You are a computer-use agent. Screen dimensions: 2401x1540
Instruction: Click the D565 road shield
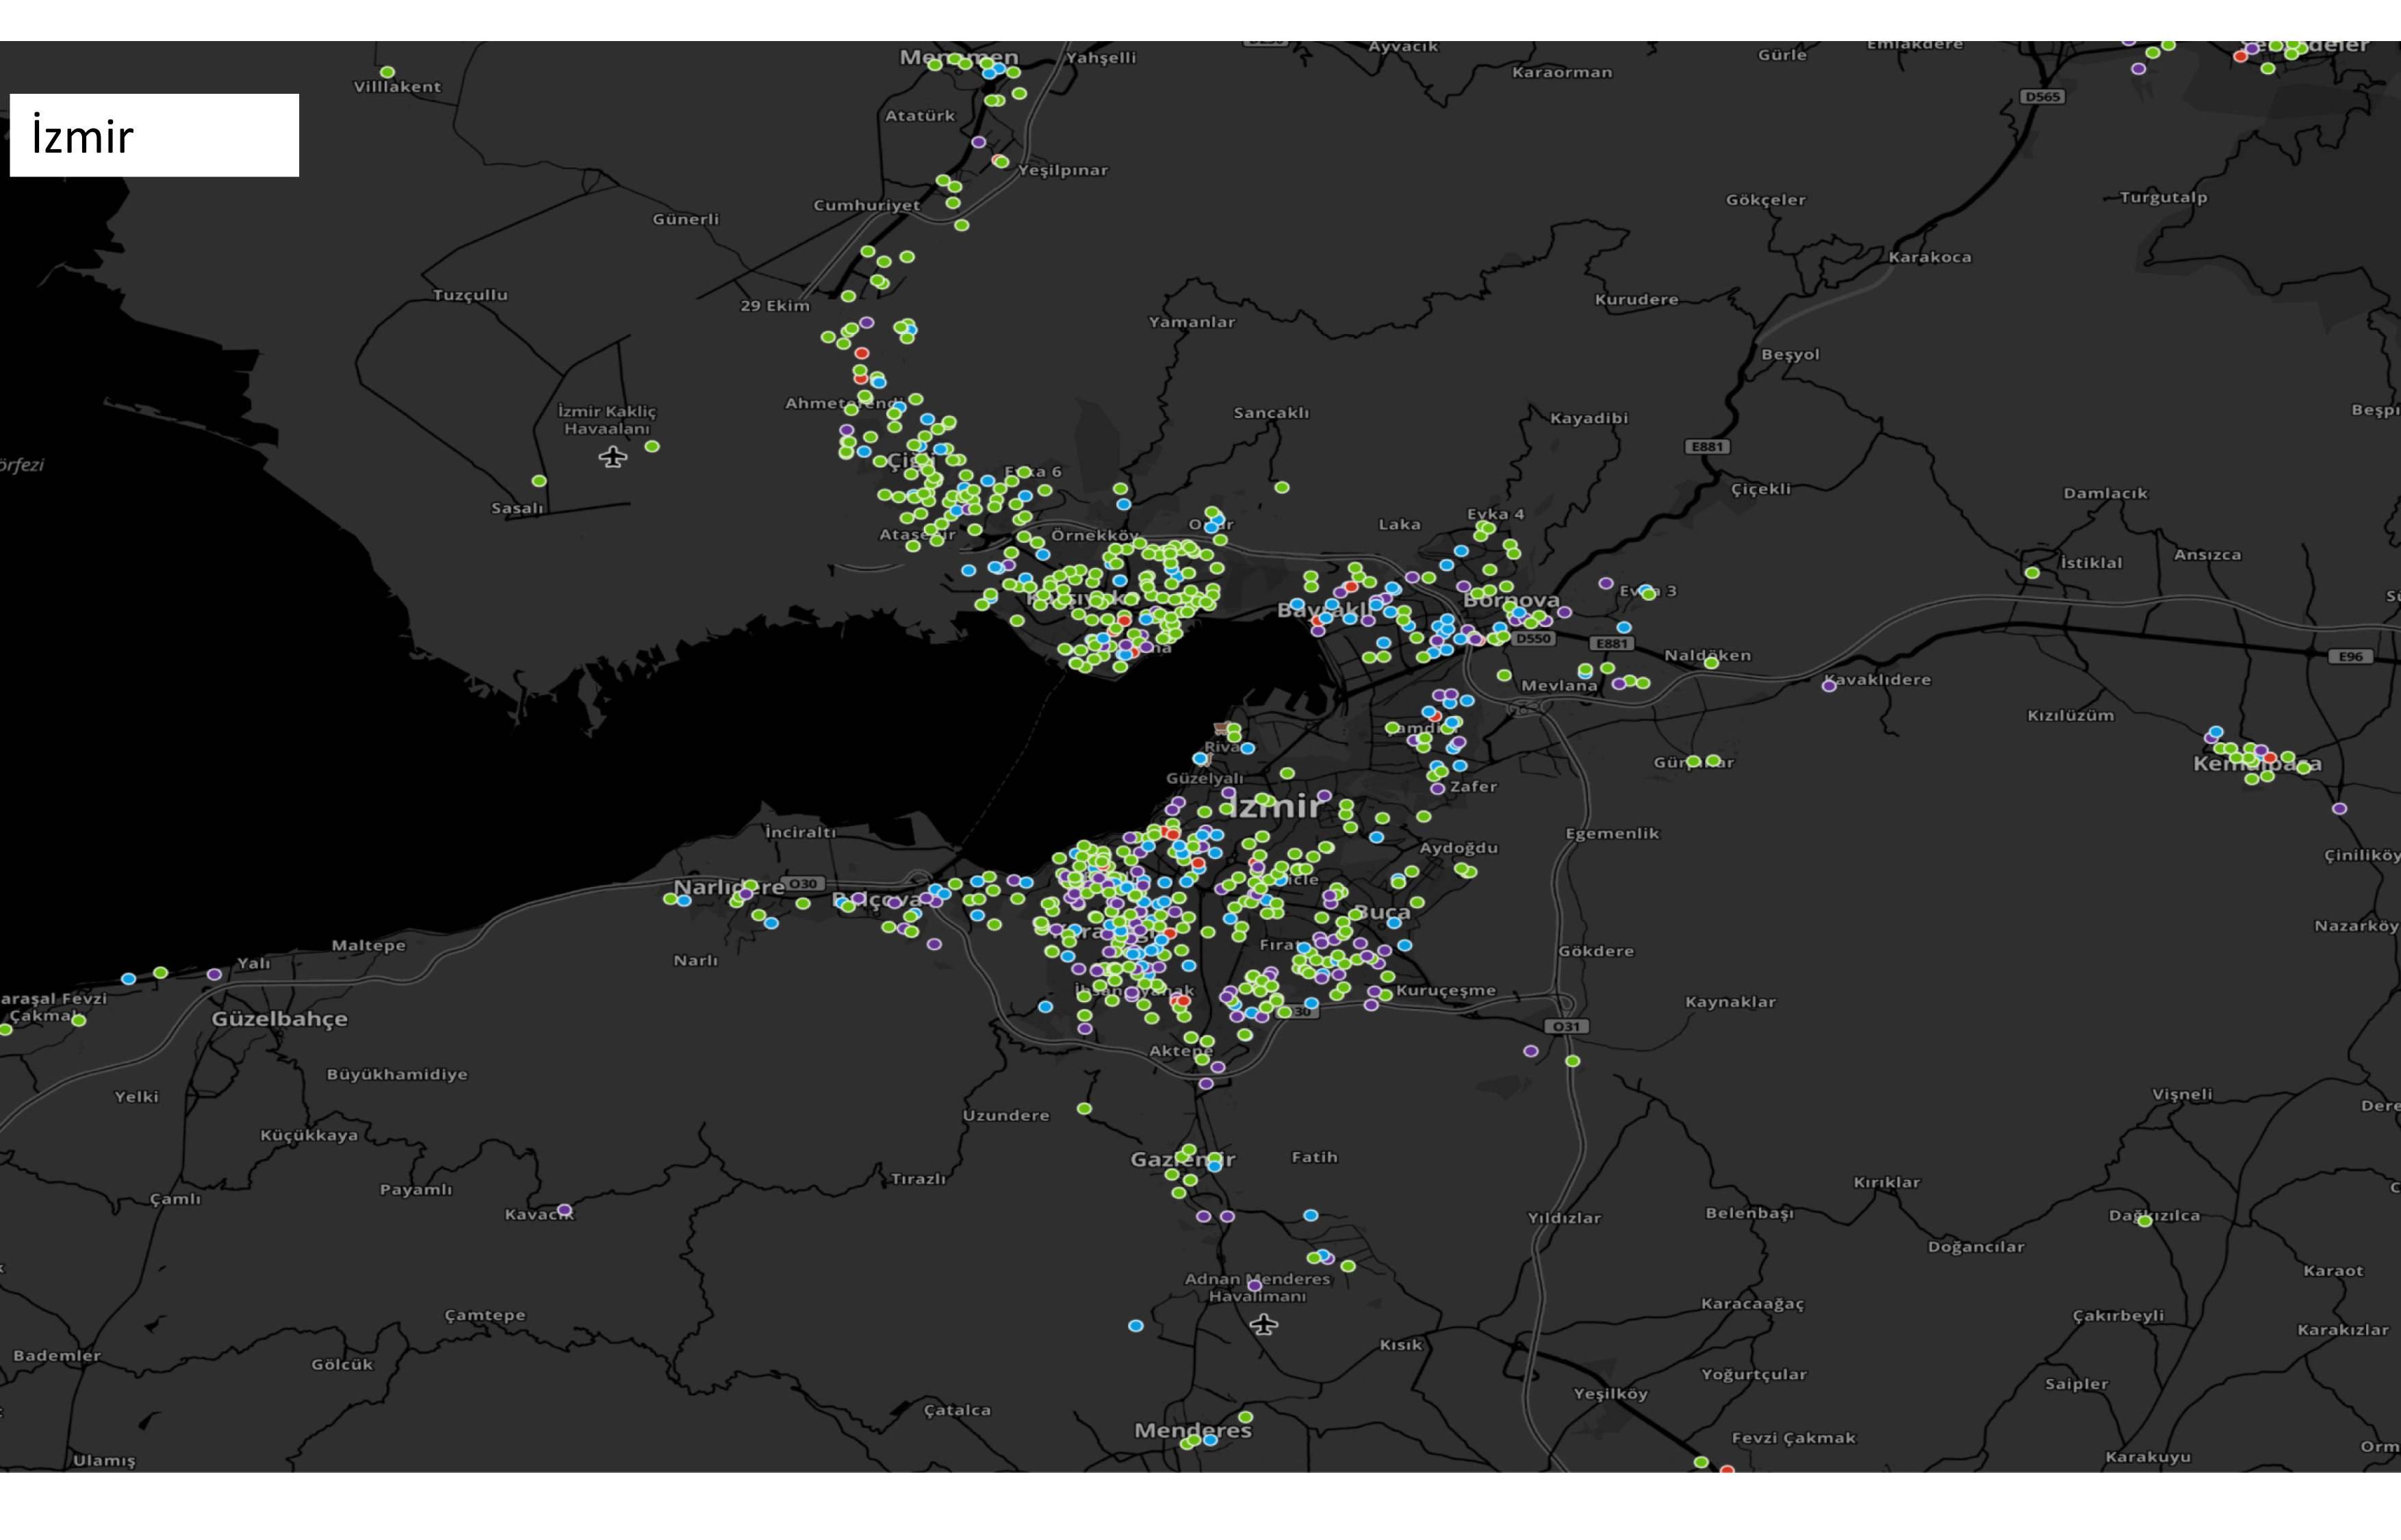click(2042, 97)
